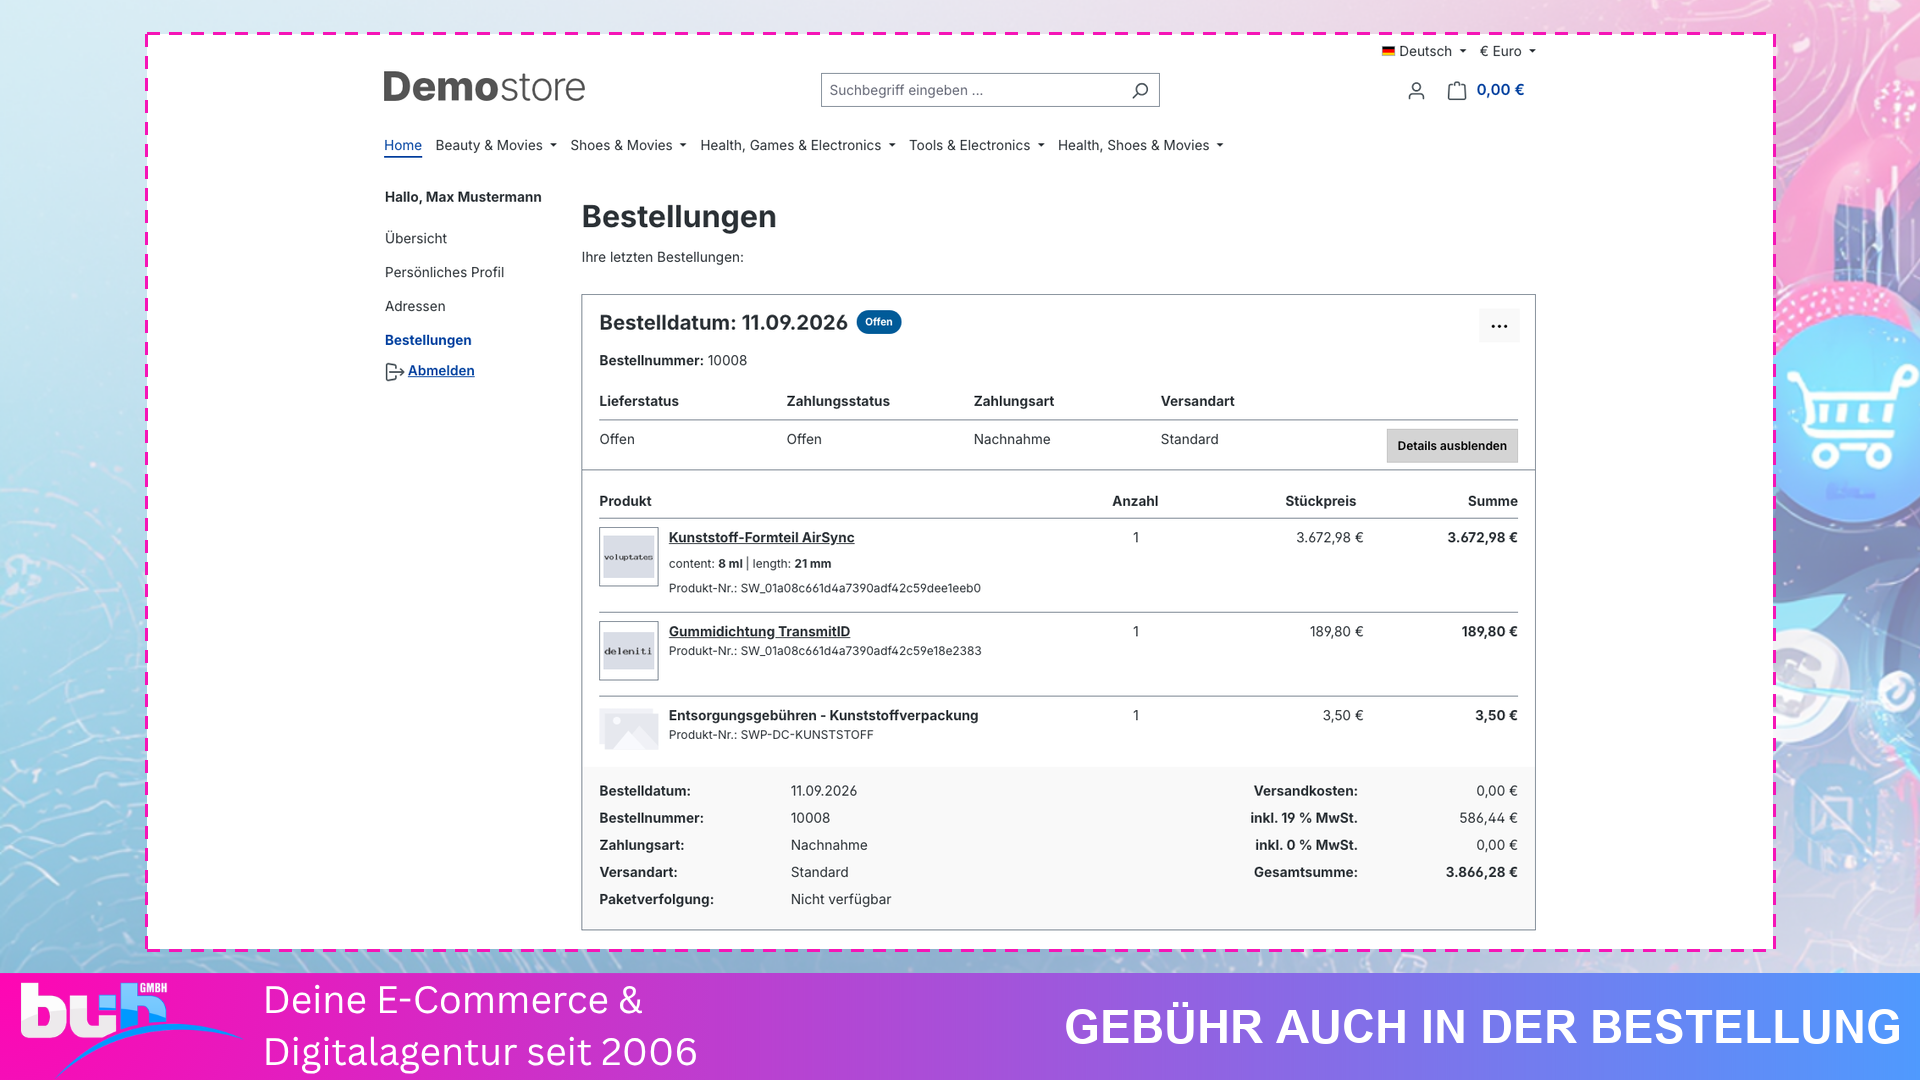Open the Euro currency dropdown
The image size is (1920, 1080).
click(1507, 51)
